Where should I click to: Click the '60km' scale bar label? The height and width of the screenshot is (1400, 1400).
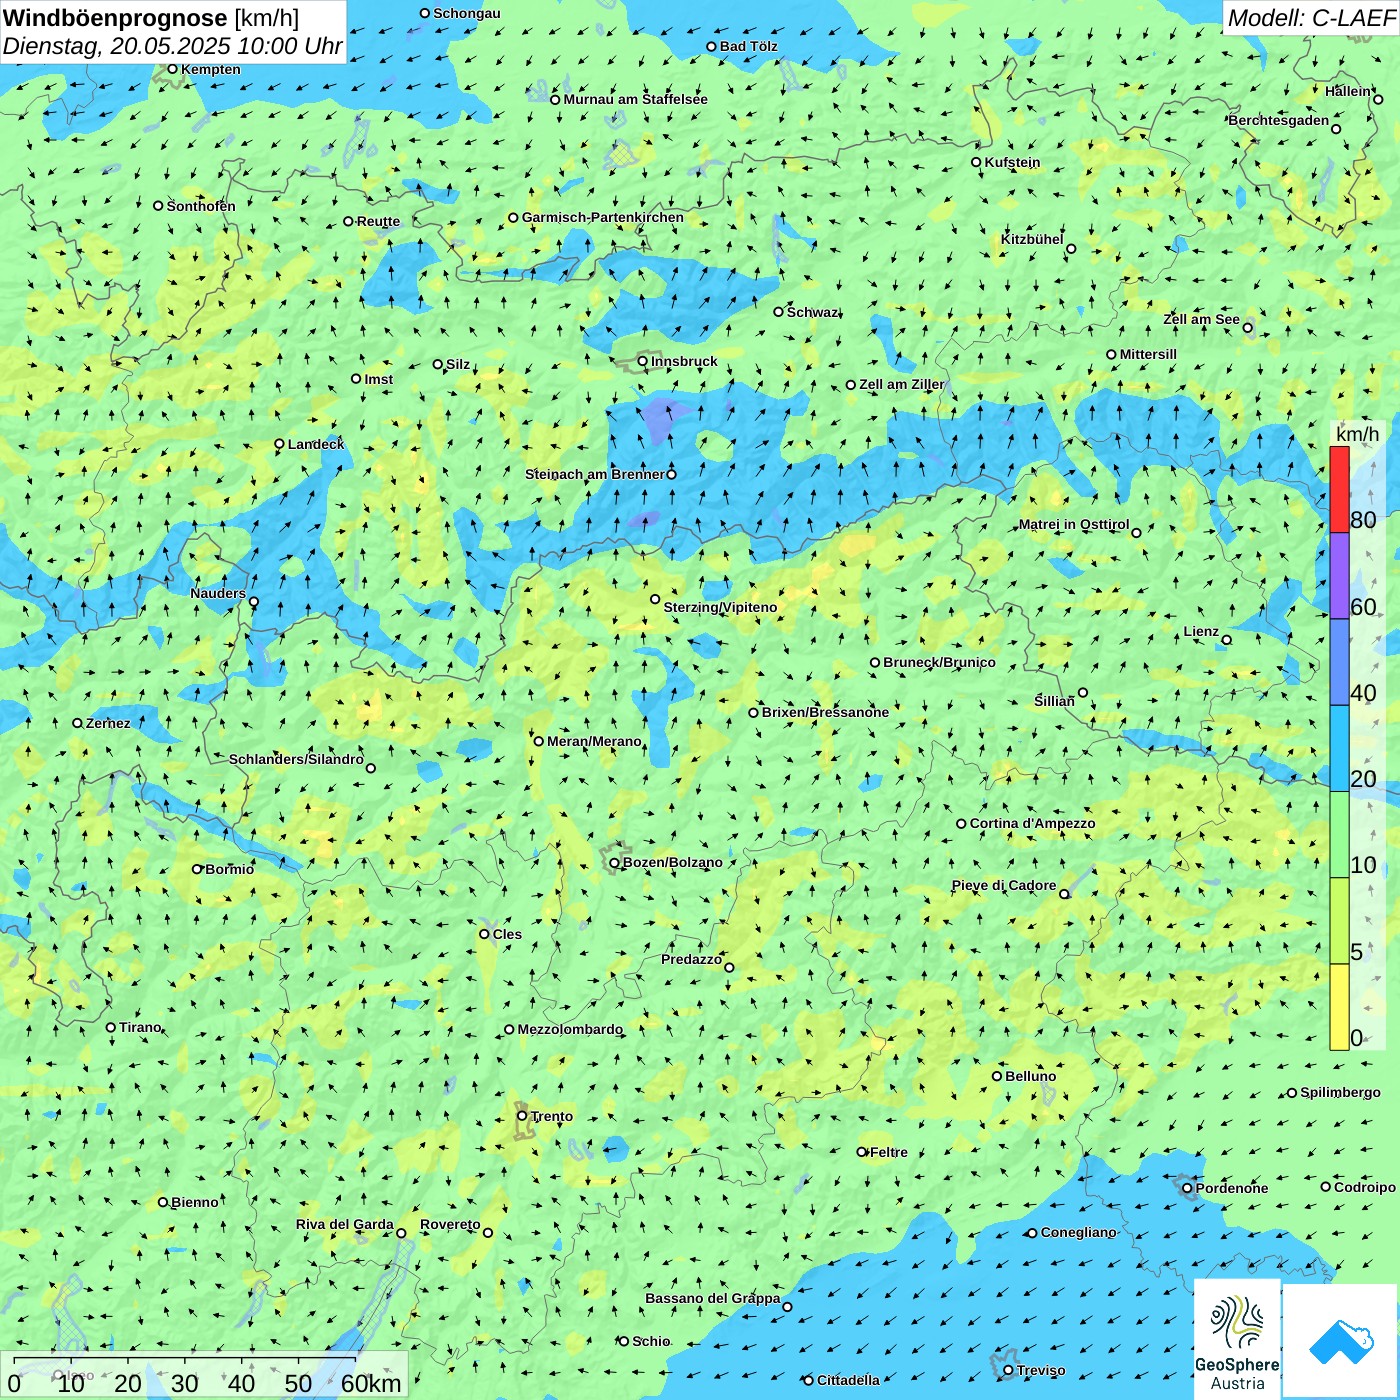click(x=371, y=1384)
